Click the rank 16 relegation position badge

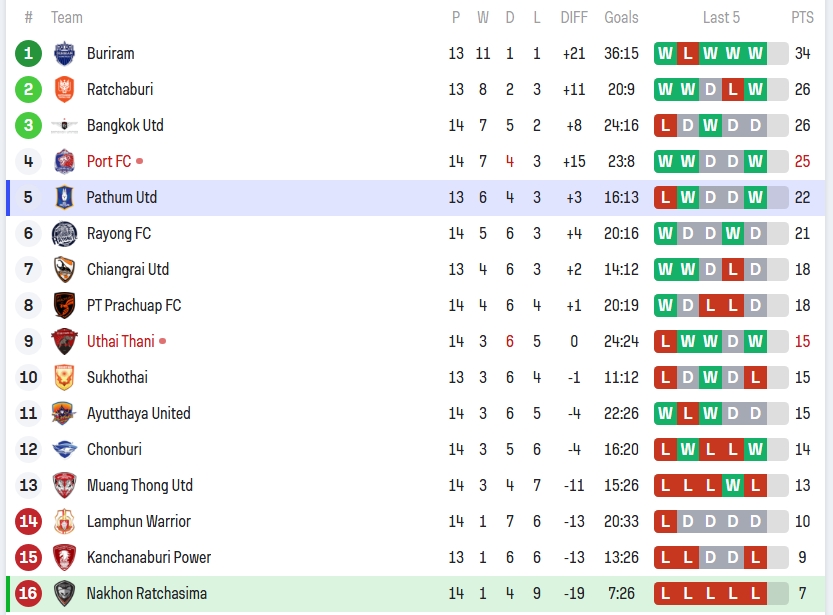[x=28, y=593]
